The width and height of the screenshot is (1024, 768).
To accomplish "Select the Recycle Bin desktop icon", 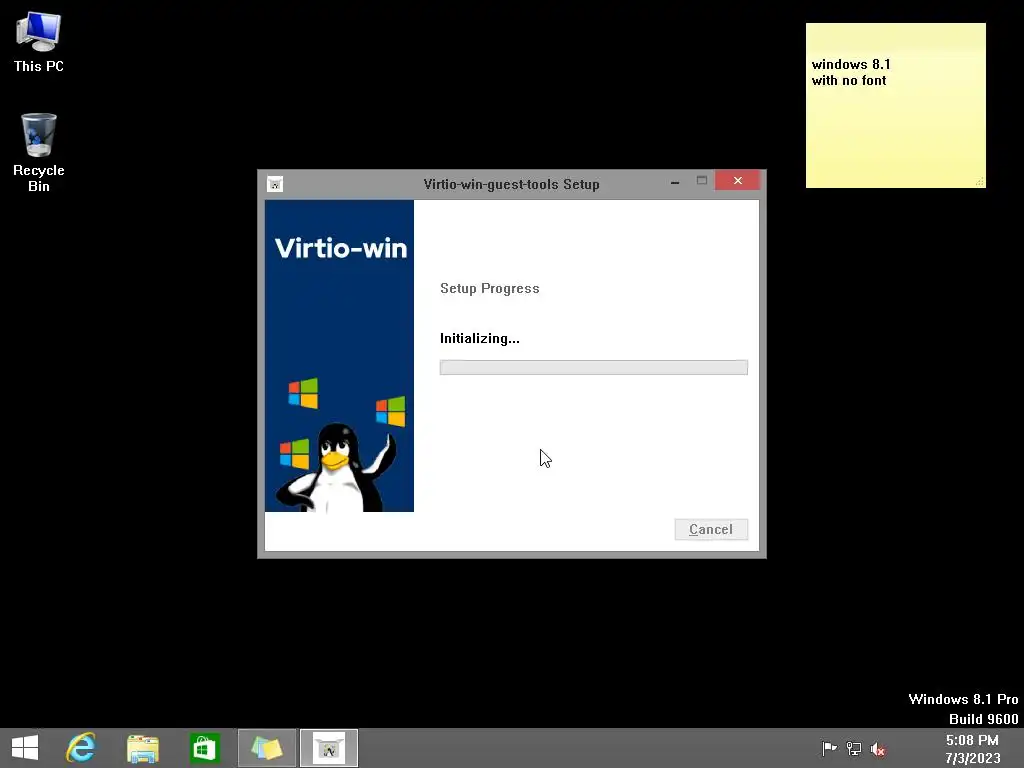I will tap(39, 153).
